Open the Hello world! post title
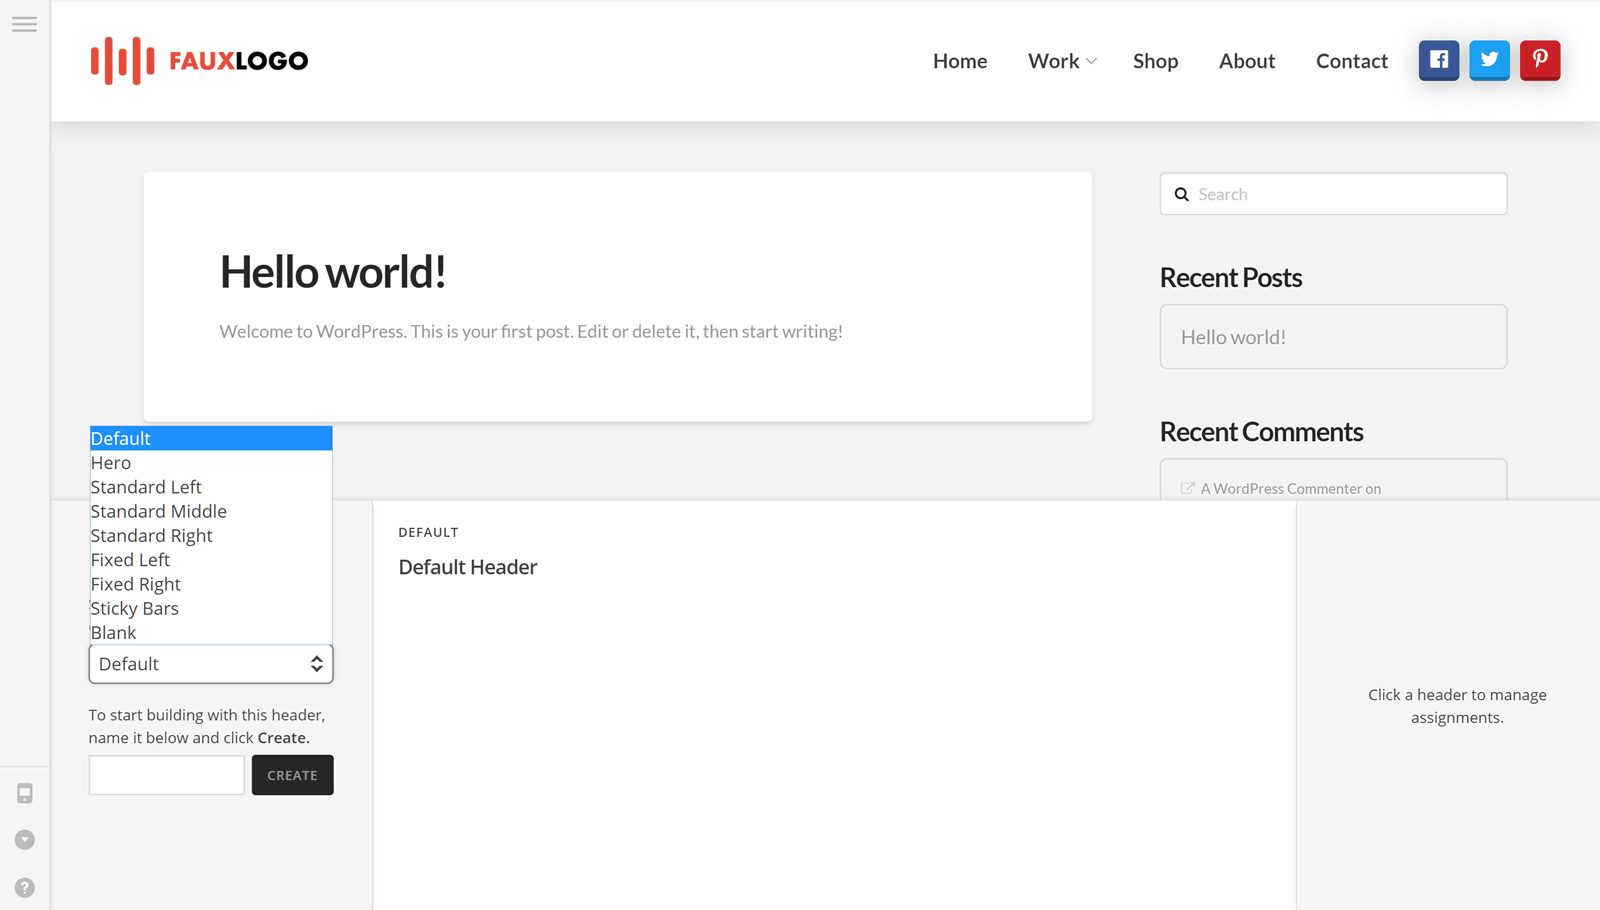 tap(333, 272)
